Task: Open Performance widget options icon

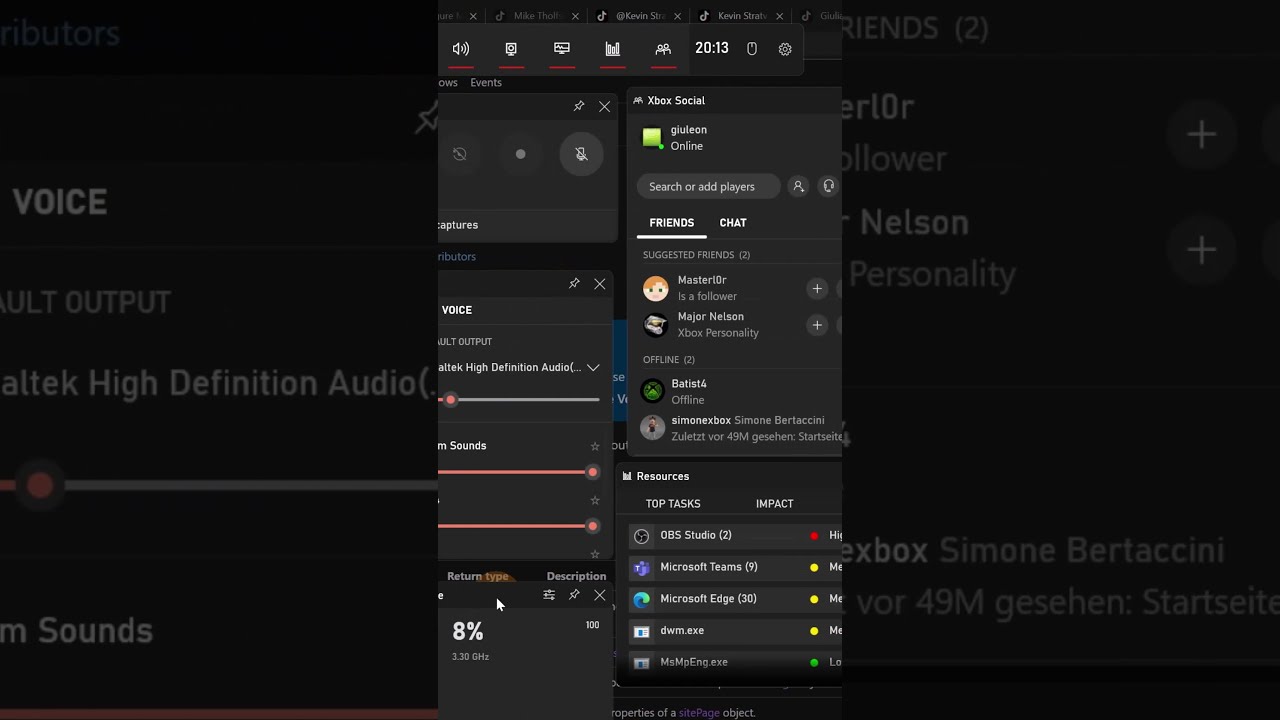Action: coord(549,595)
